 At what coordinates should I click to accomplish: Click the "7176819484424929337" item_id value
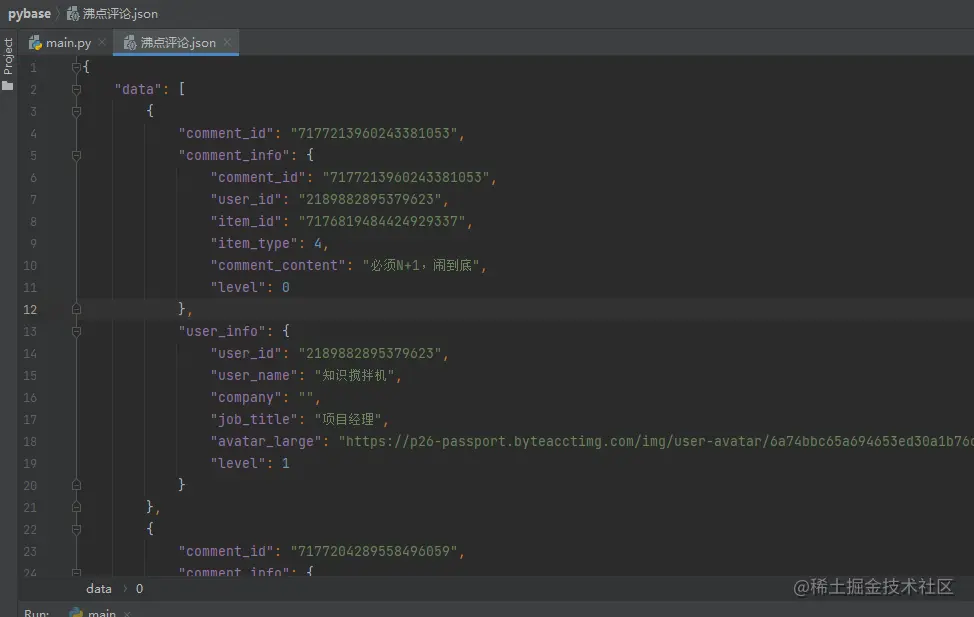tap(382, 221)
